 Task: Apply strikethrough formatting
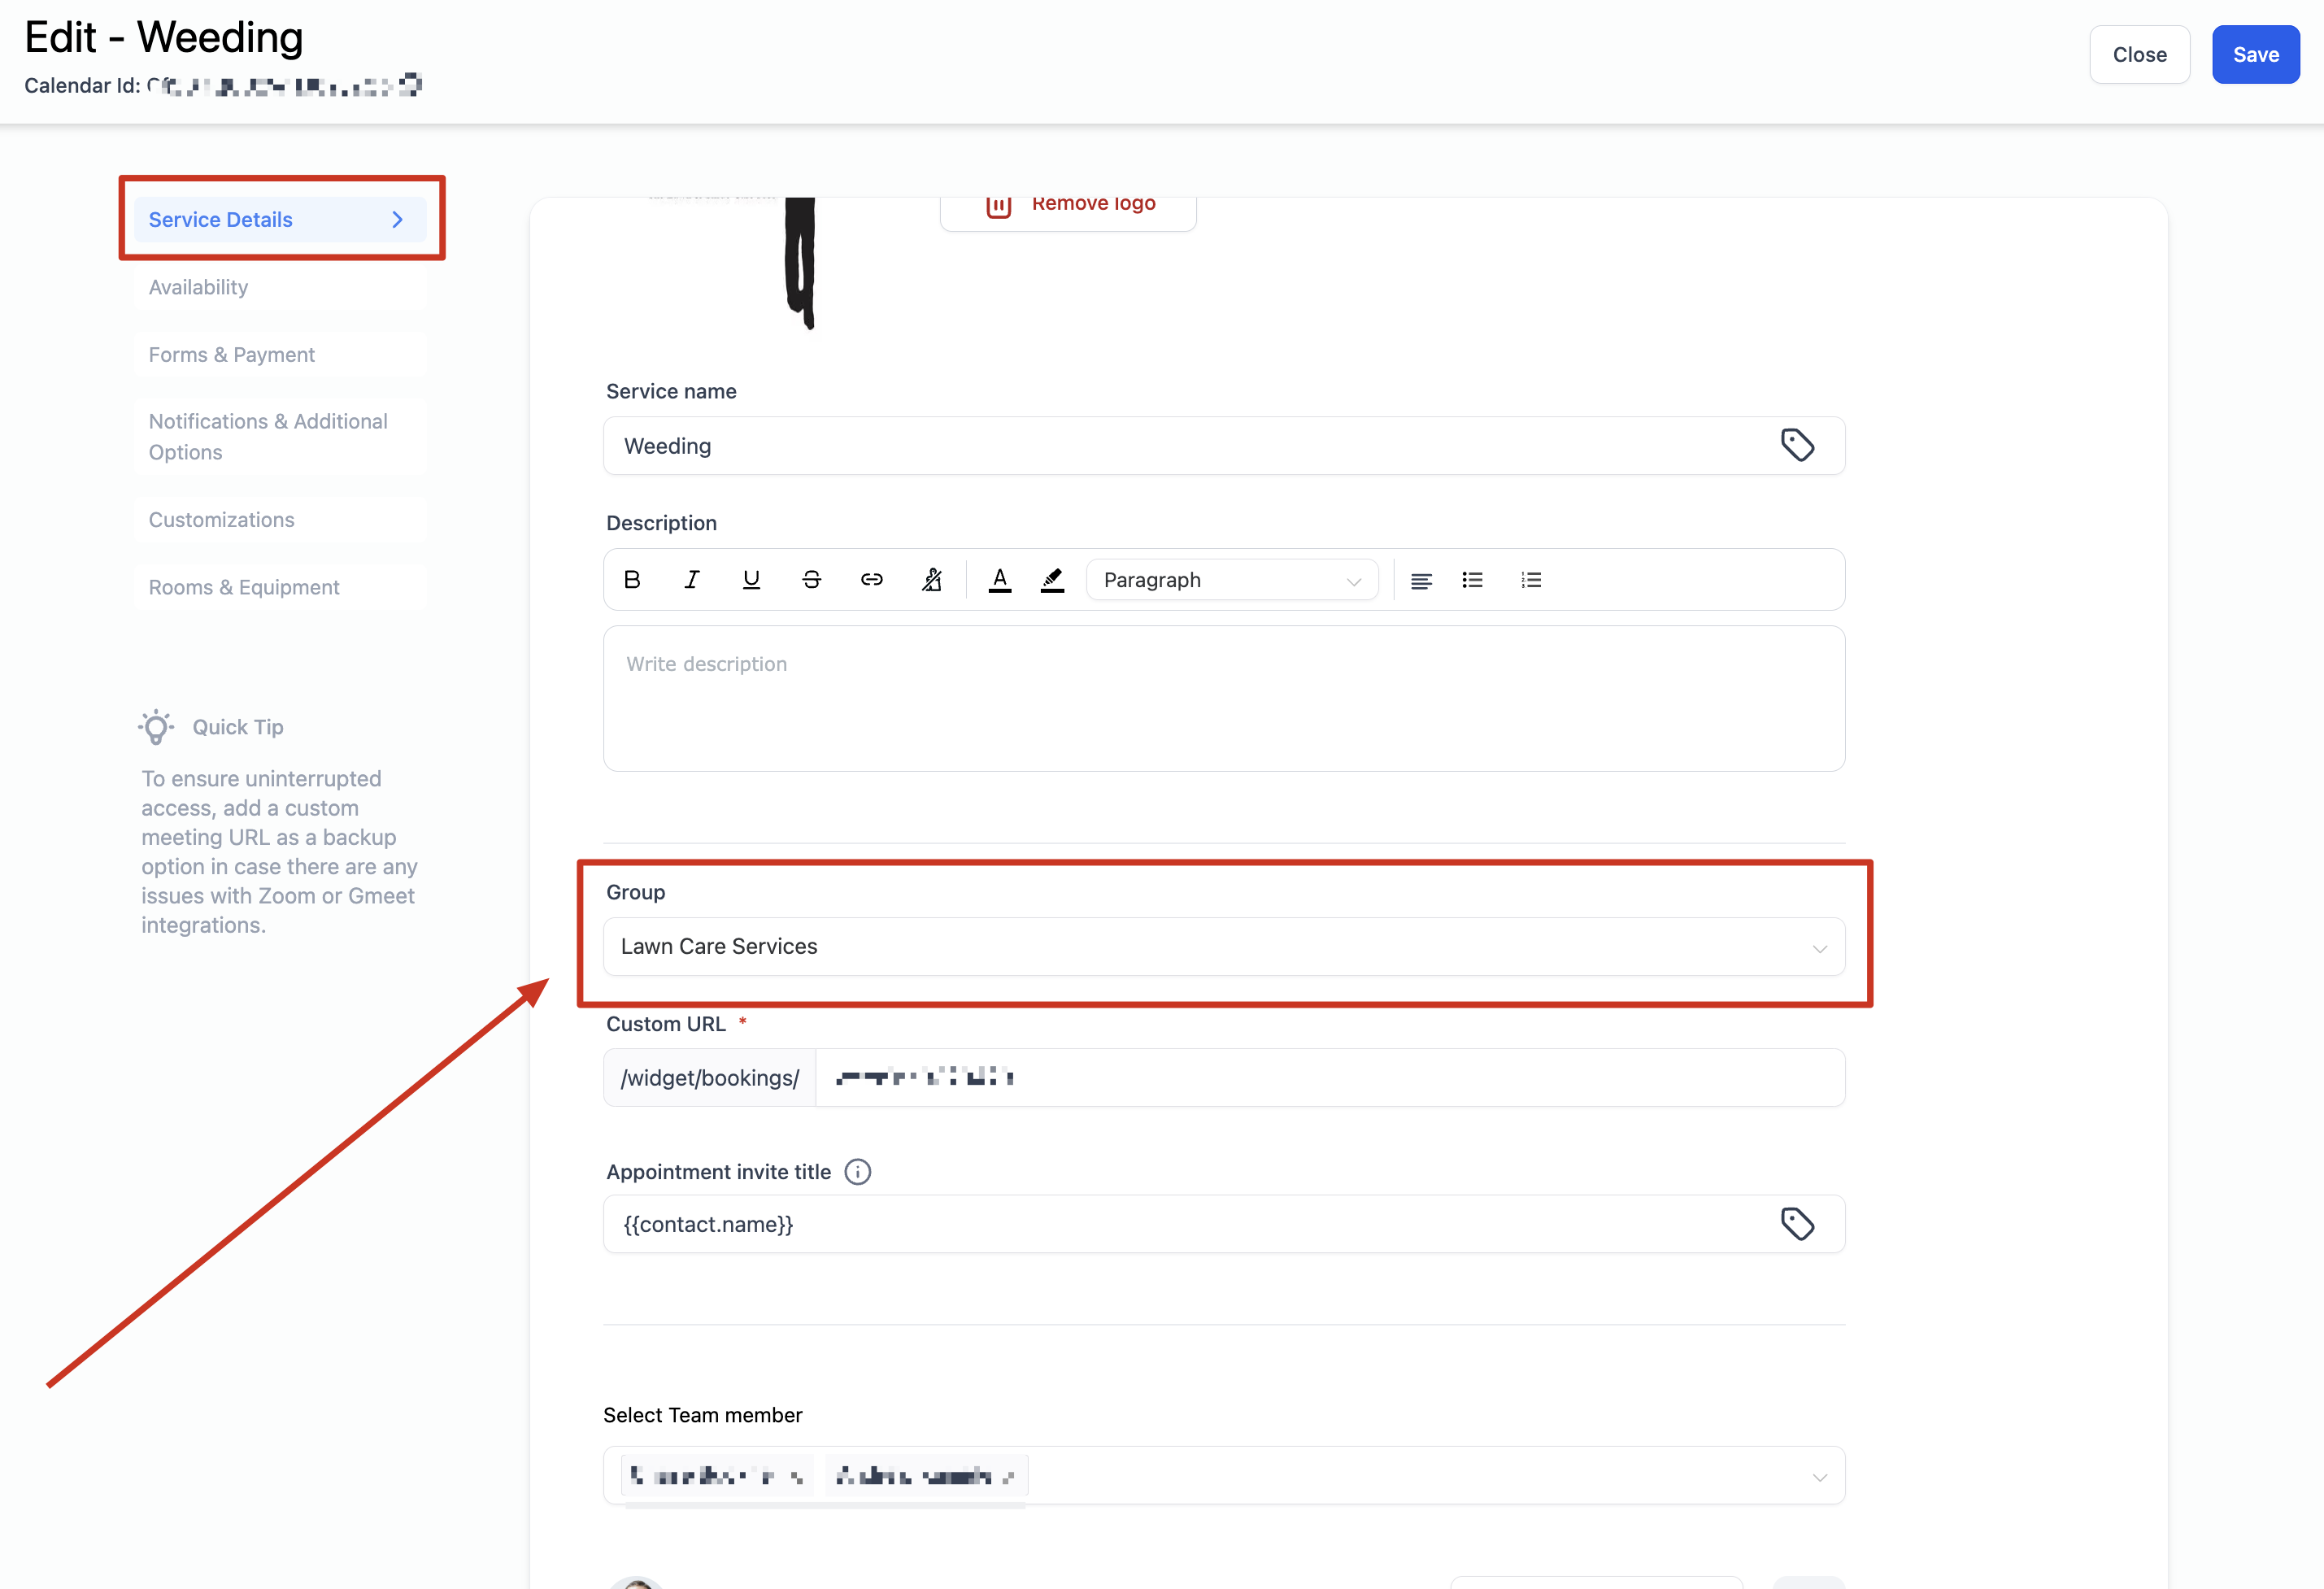pyautogui.click(x=811, y=580)
